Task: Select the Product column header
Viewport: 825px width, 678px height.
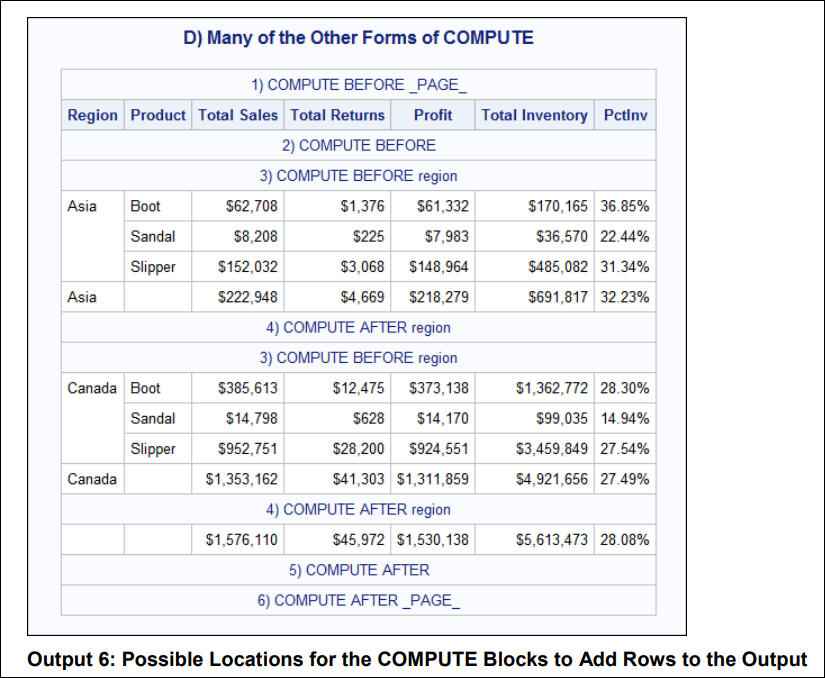Action: click(x=158, y=115)
